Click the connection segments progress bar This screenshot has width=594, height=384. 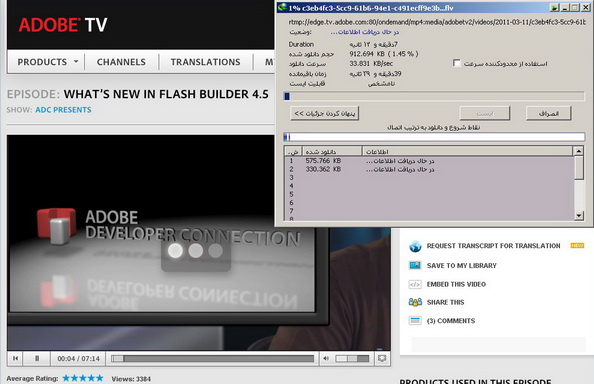click(x=434, y=137)
